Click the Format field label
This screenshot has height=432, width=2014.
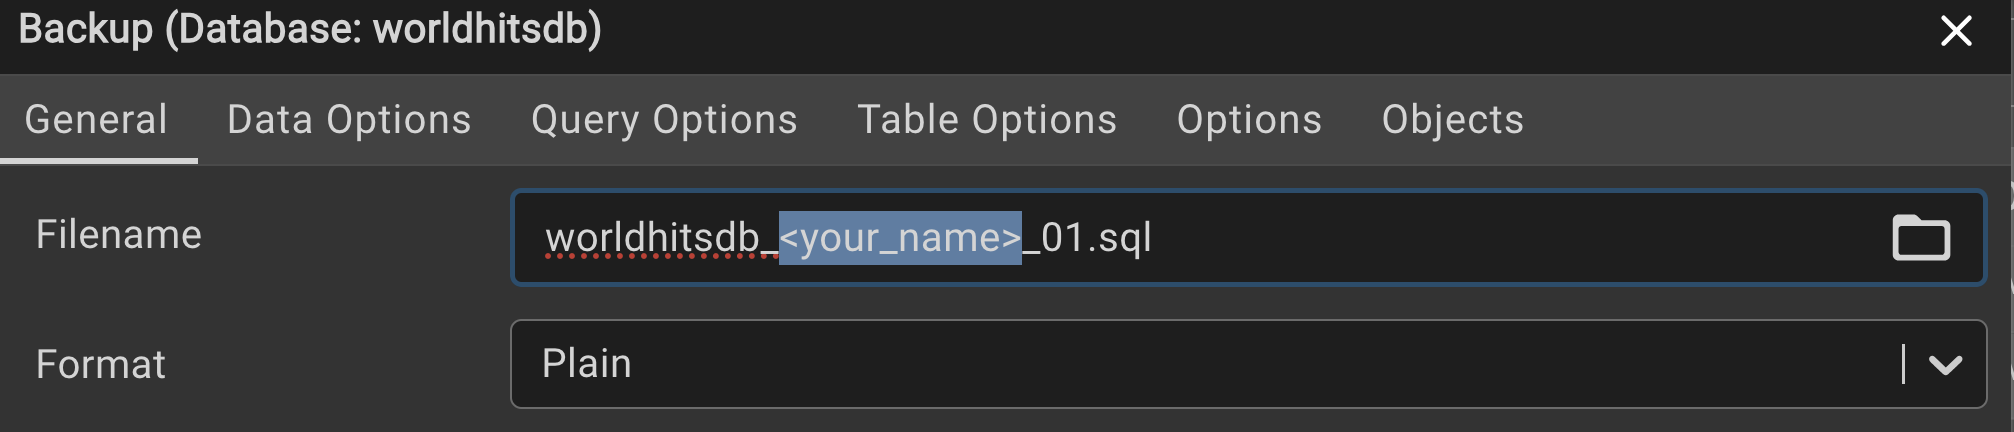click(101, 364)
